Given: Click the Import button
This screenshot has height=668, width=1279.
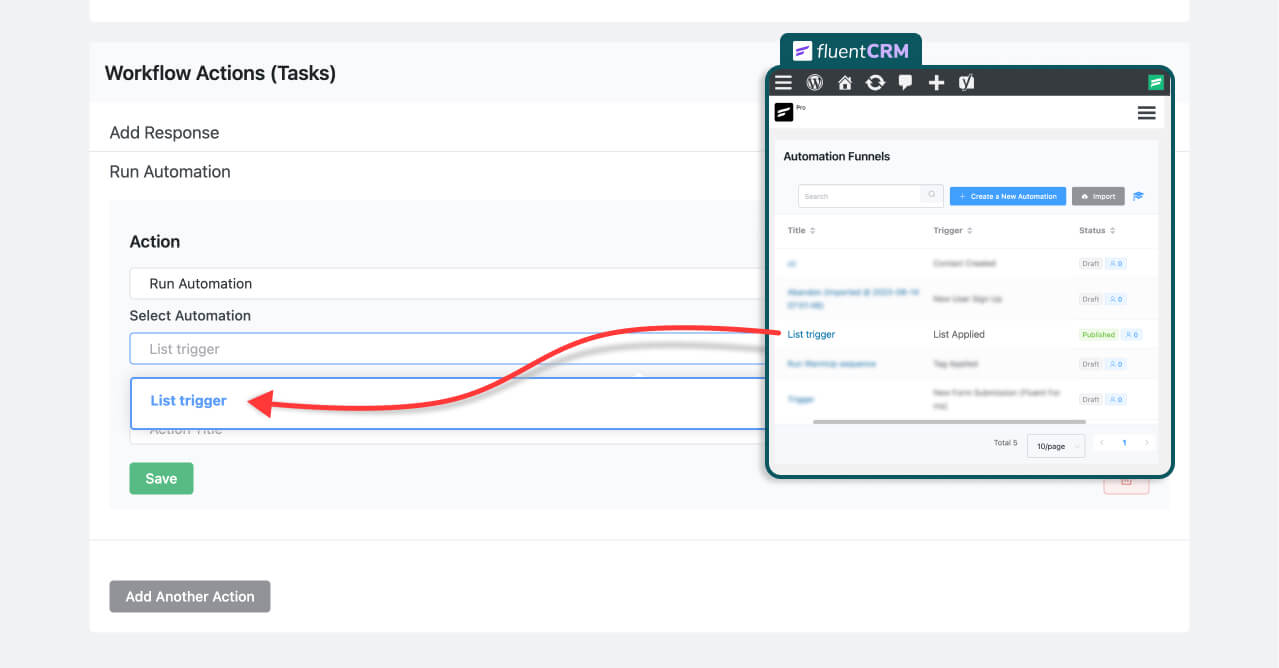Looking at the screenshot, I should [x=1098, y=196].
